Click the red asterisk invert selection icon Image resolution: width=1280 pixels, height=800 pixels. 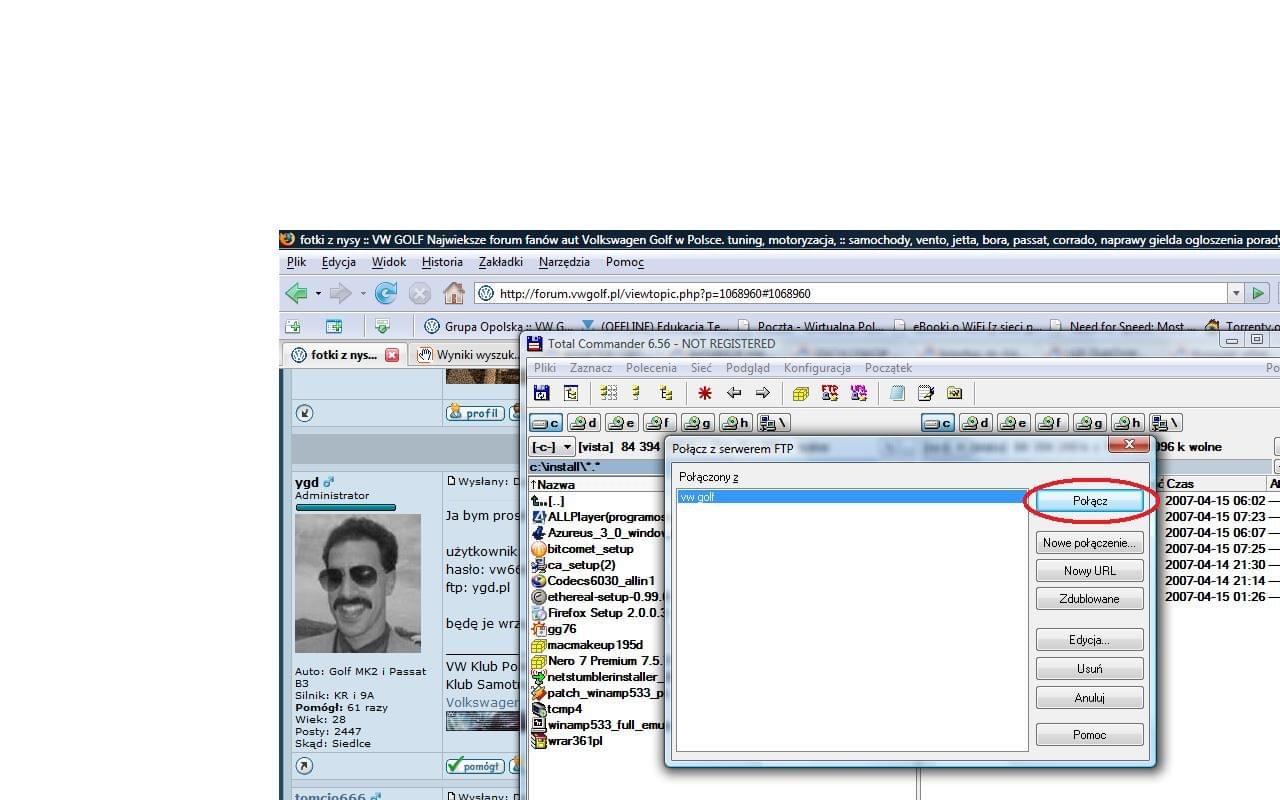point(704,393)
